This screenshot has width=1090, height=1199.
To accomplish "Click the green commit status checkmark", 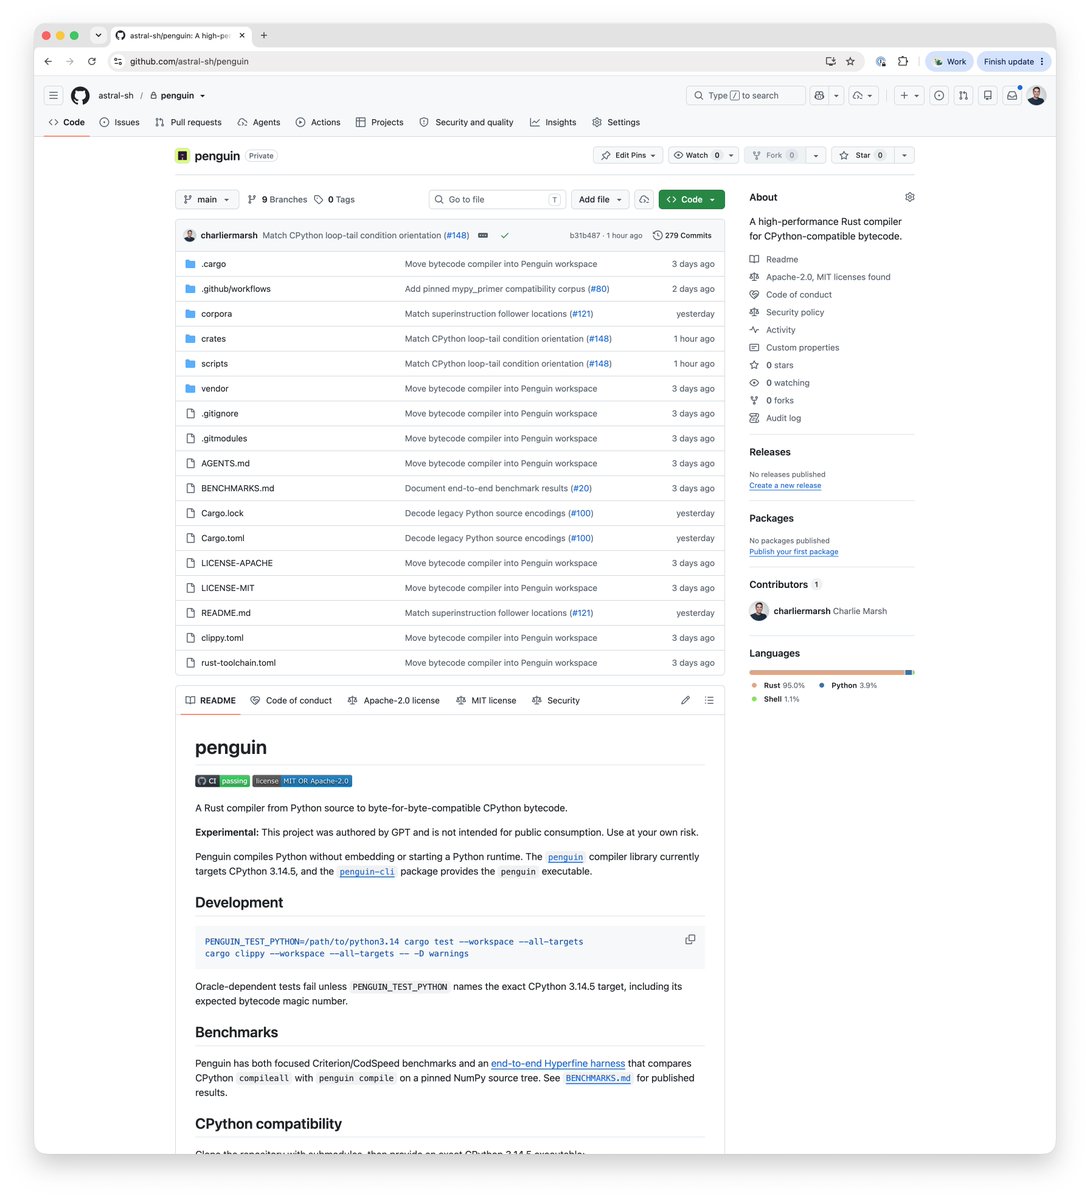I will 505,236.
